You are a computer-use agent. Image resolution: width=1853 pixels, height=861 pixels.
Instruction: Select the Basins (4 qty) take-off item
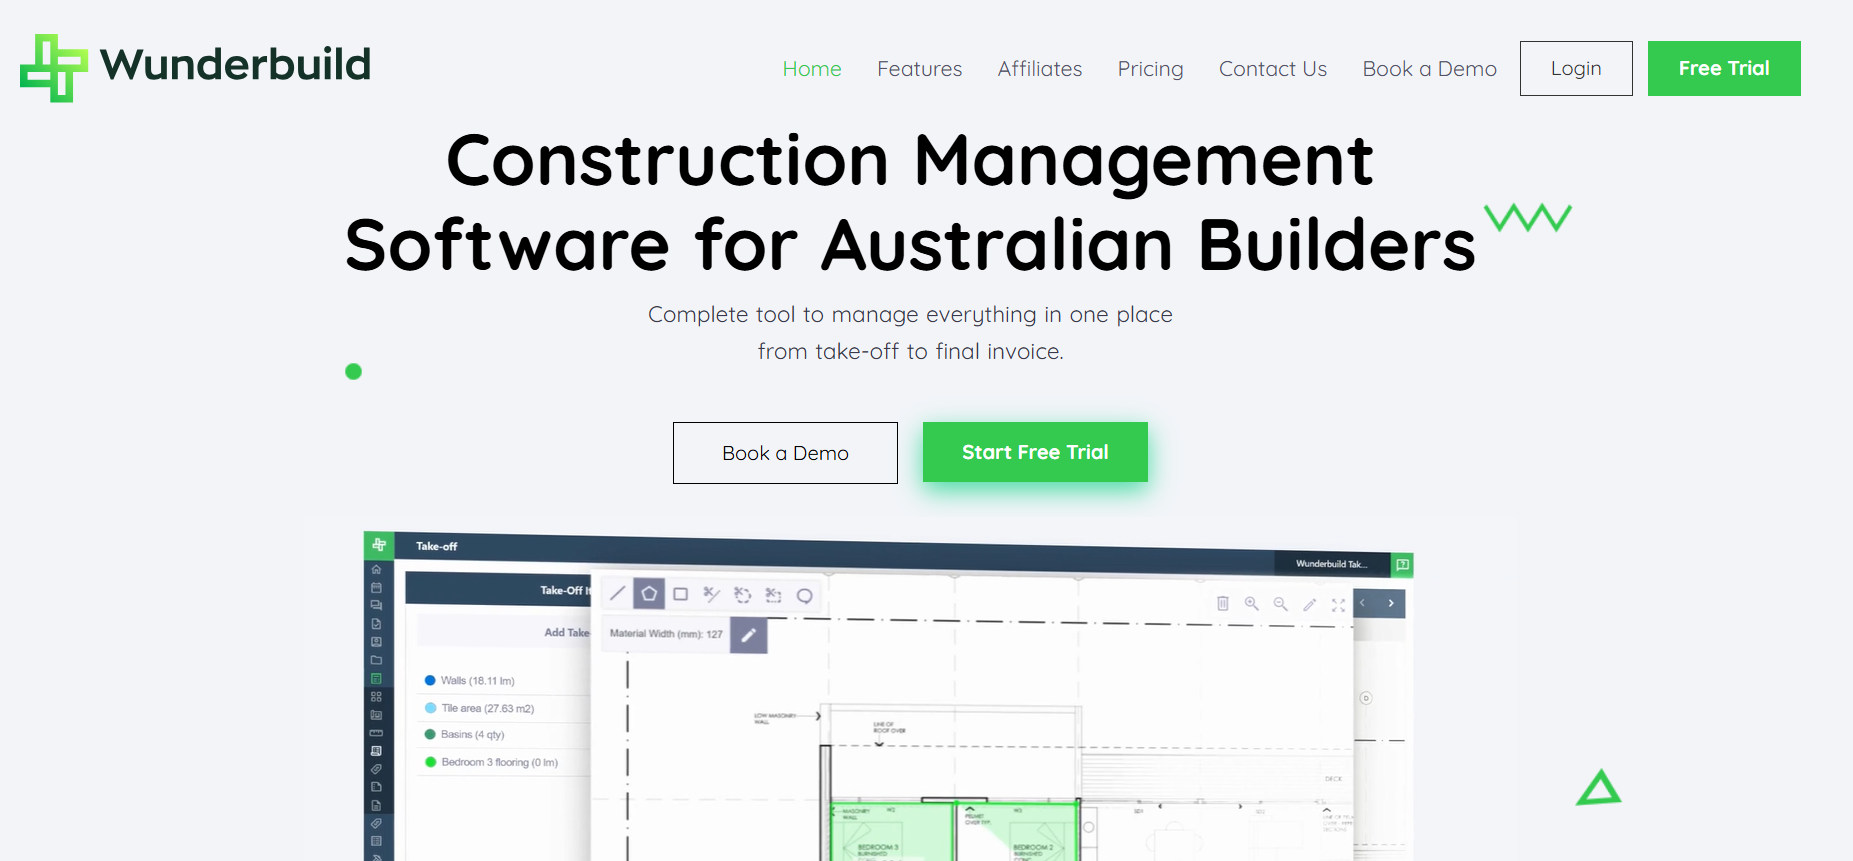coord(473,735)
